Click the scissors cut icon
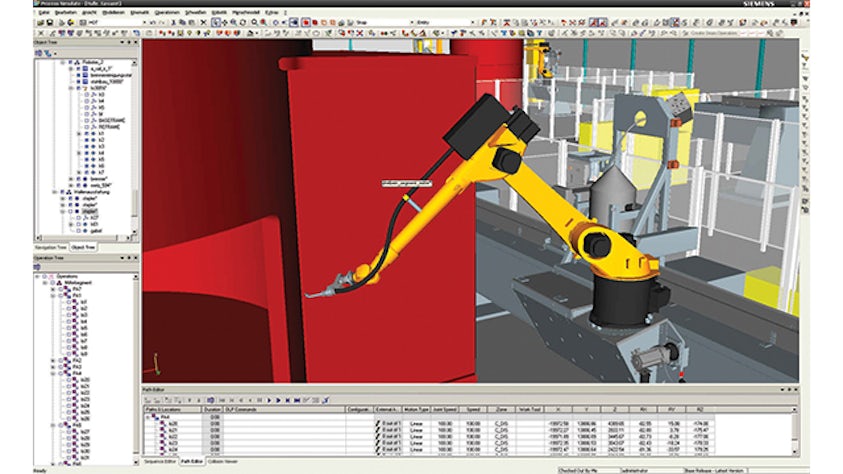Image resolution: width=843 pixels, height=474 pixels. [x=173, y=23]
